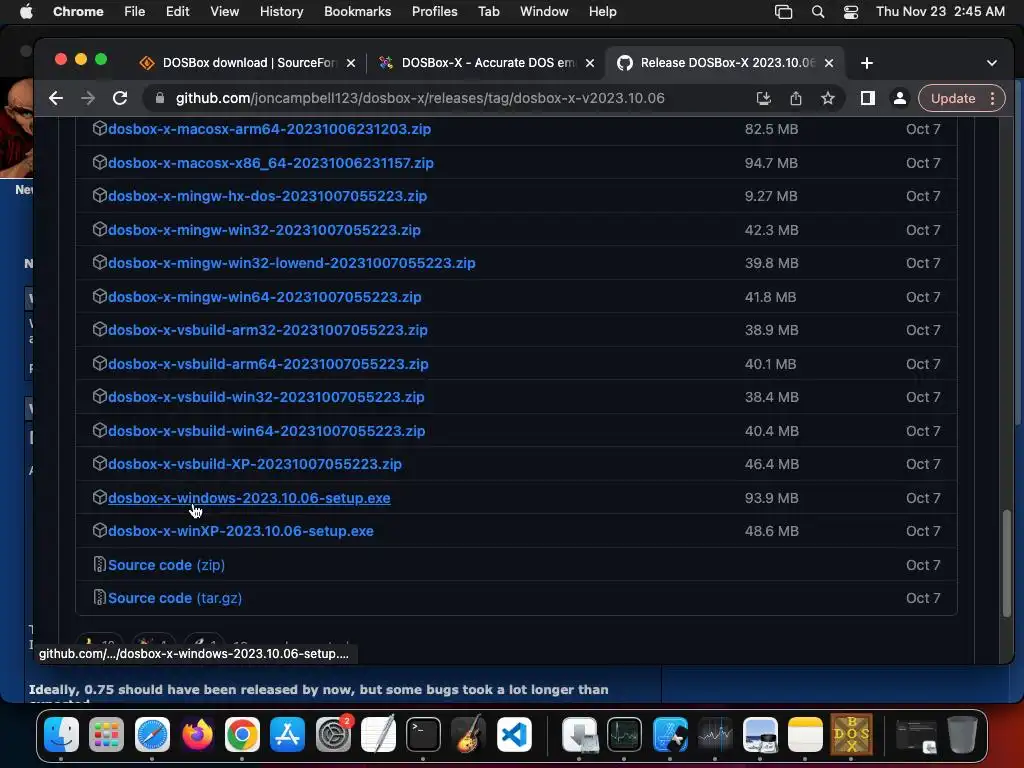Image resolution: width=1024 pixels, height=768 pixels.
Task: Open System Settings from the Dock
Action: 334,735
